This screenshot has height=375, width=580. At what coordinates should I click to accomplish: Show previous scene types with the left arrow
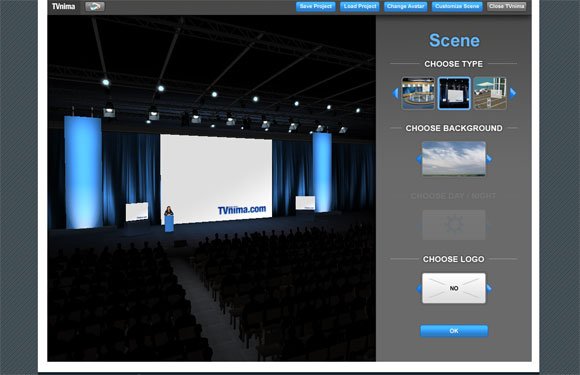click(x=395, y=93)
